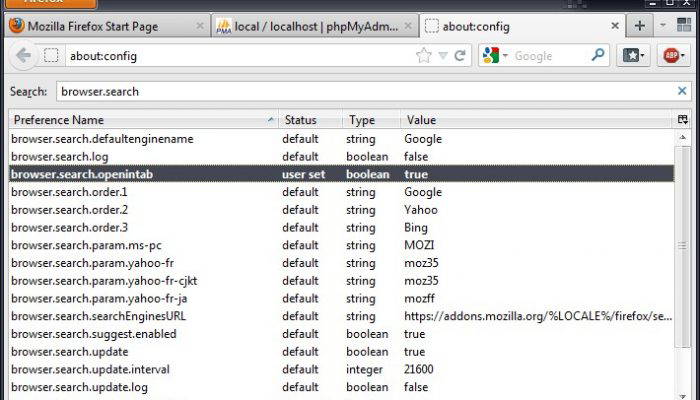Select browser.search.order.1 preference

tap(69, 192)
